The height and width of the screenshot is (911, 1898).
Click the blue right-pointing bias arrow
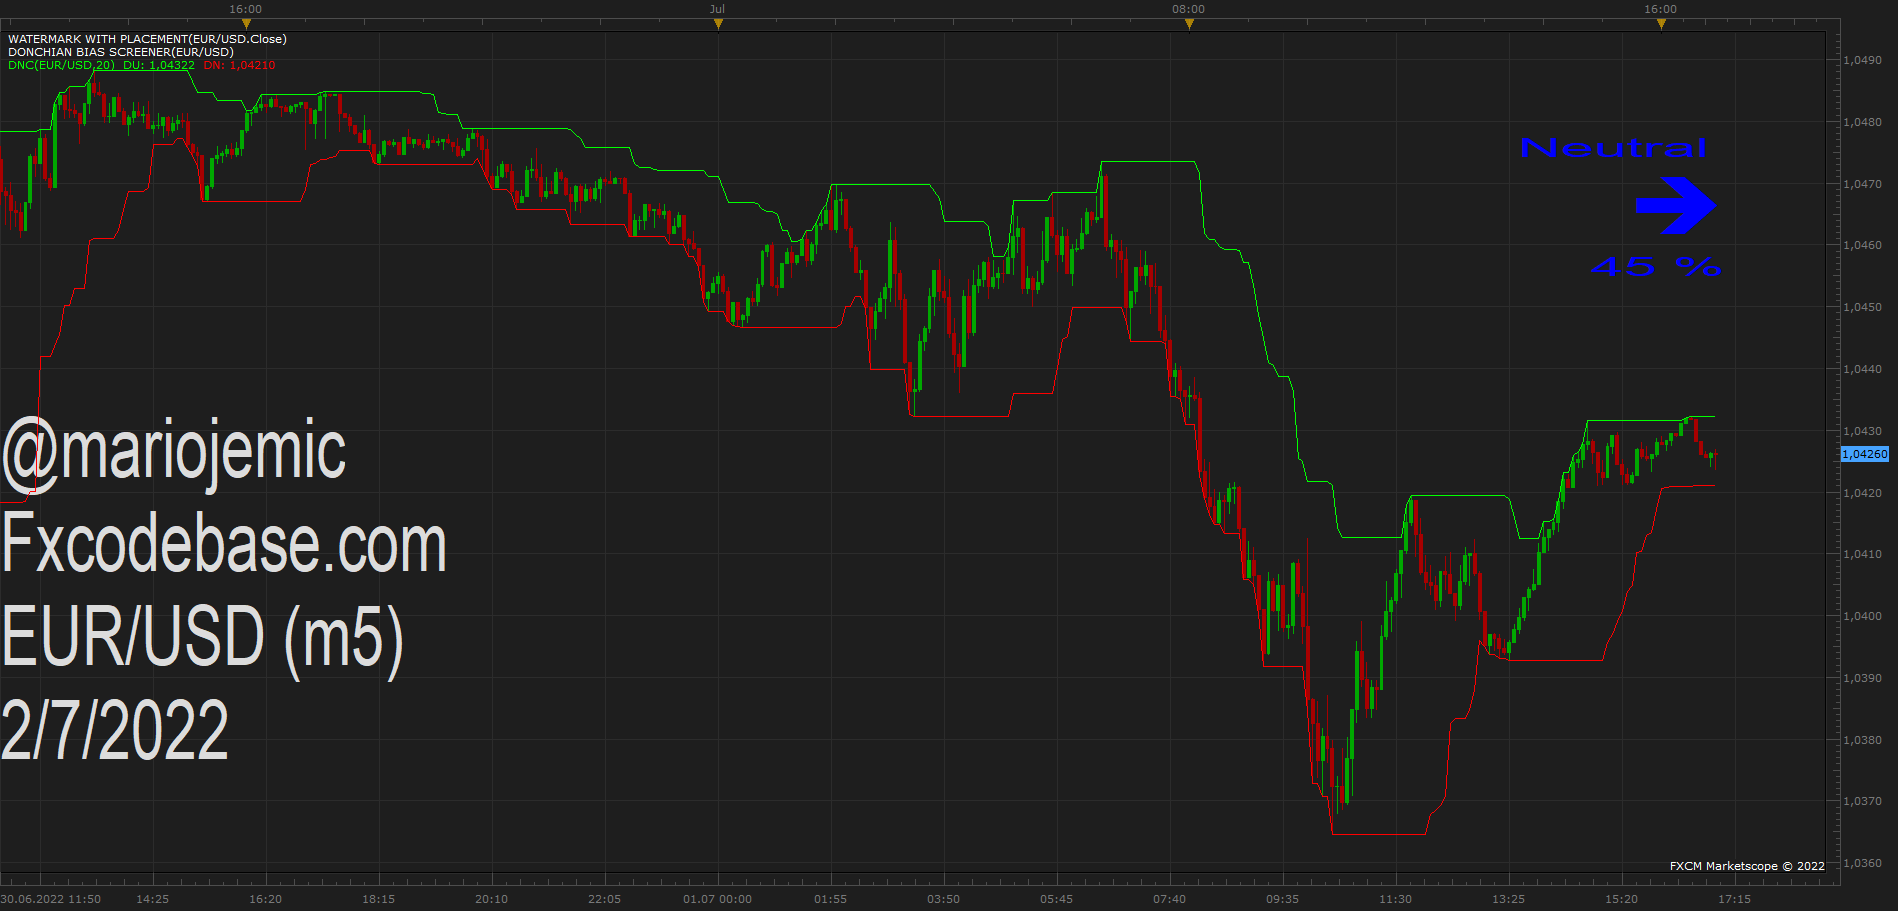coord(1676,206)
